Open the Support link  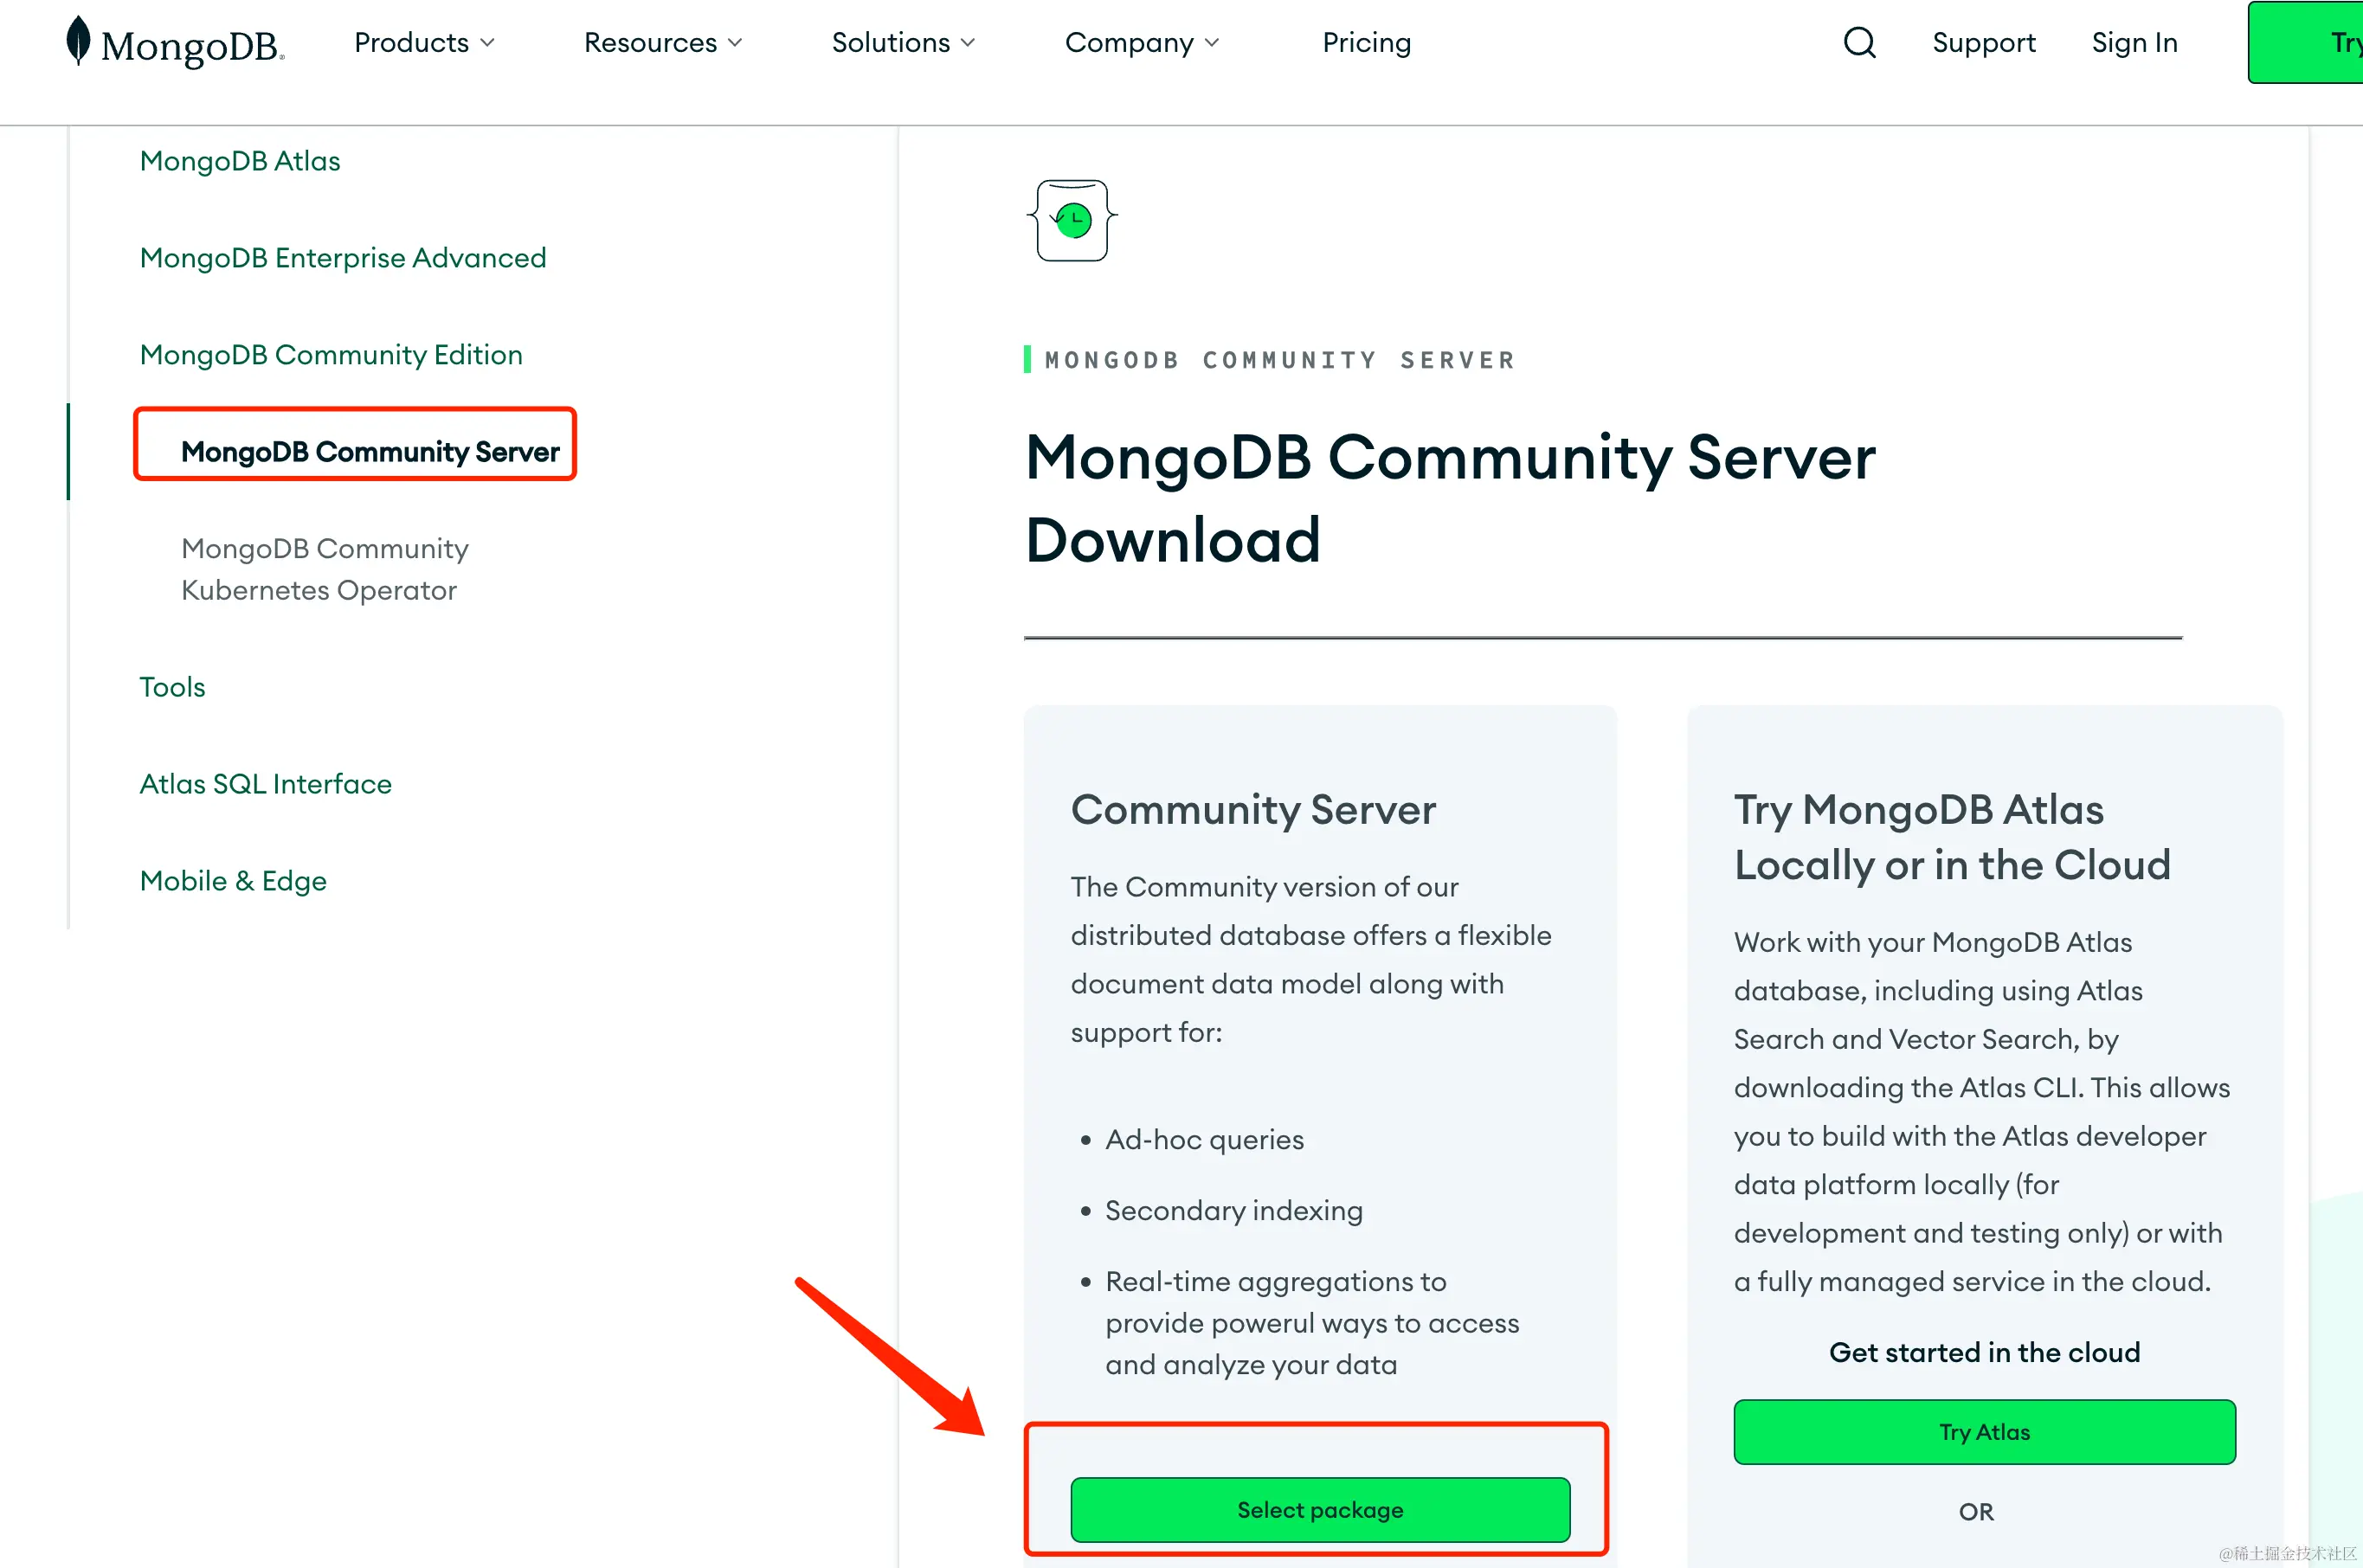(x=1983, y=43)
